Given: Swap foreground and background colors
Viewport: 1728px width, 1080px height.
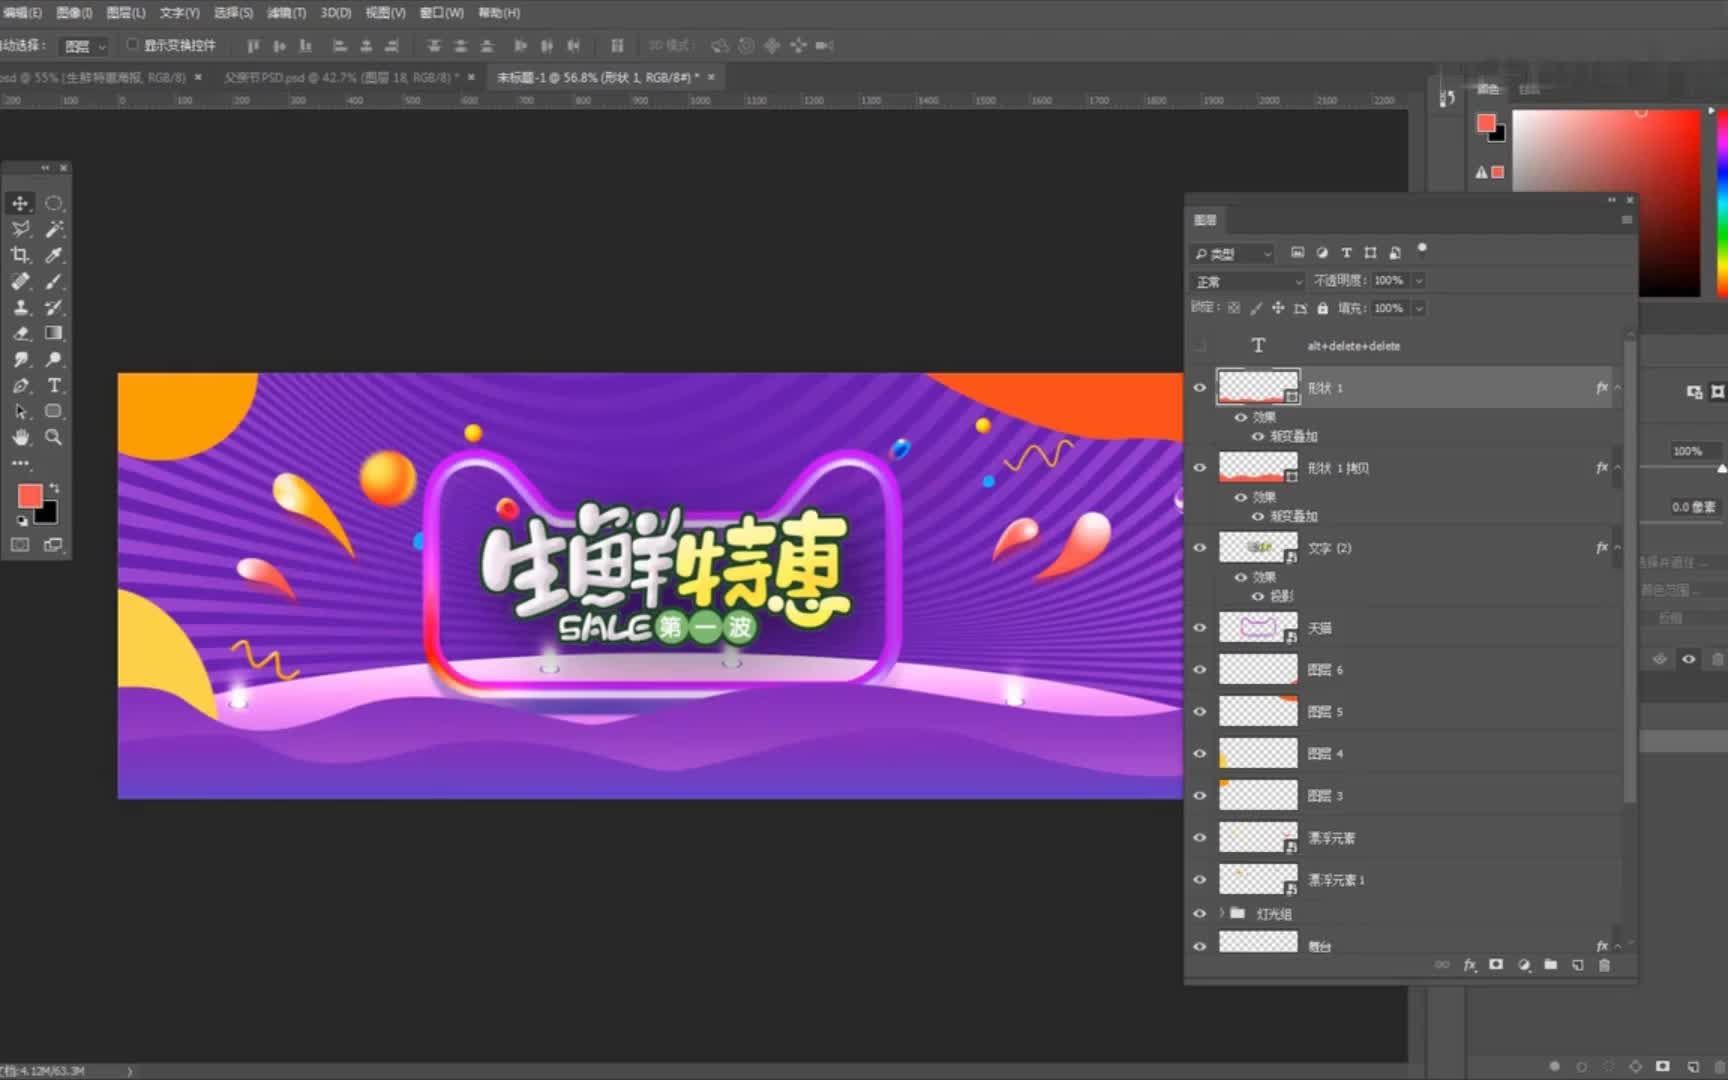Looking at the screenshot, I should pos(55,488).
